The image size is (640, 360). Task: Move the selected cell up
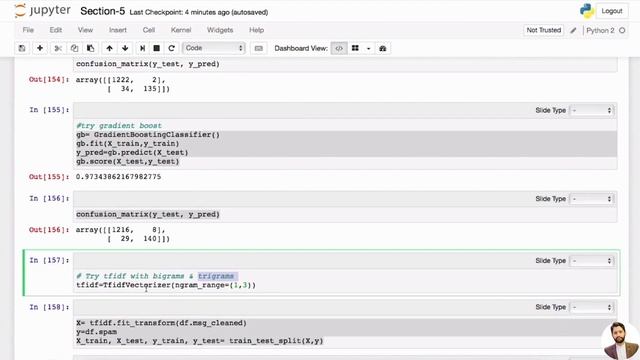(109, 48)
